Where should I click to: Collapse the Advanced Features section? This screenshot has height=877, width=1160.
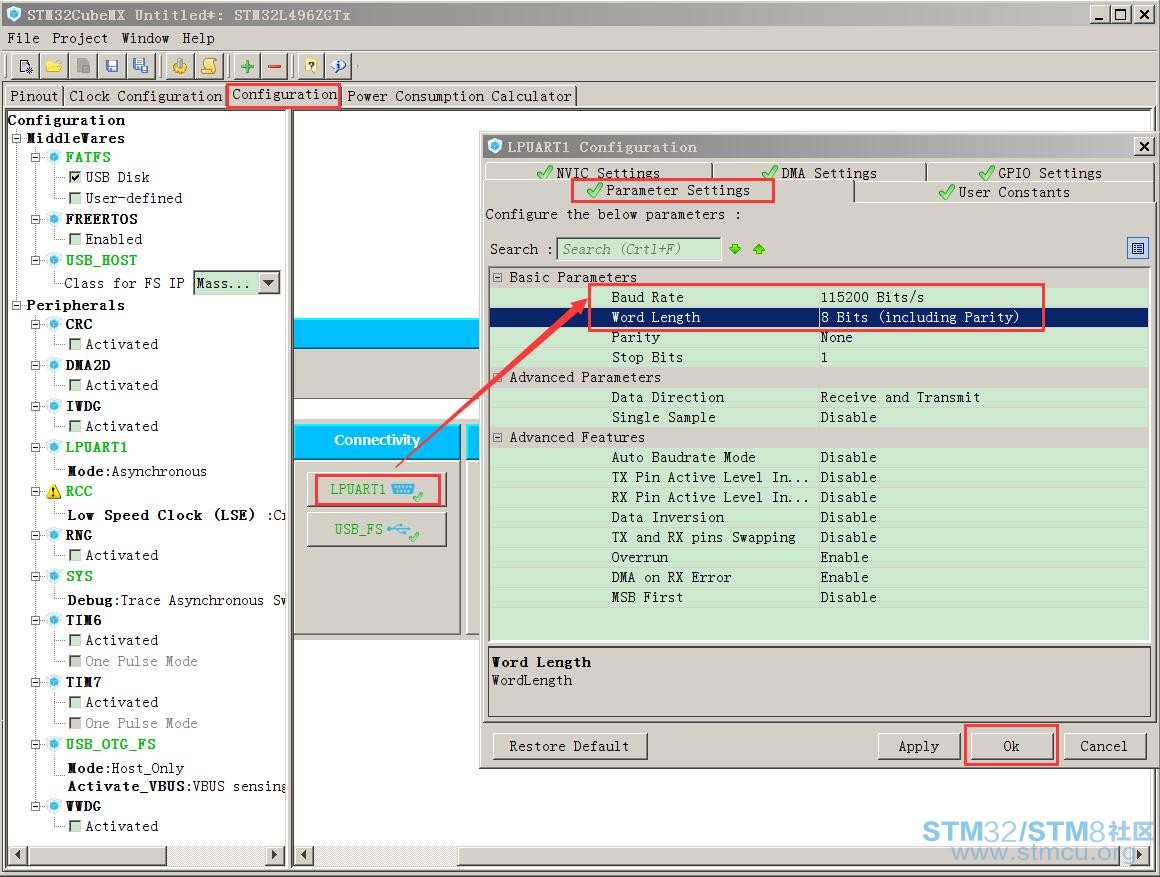click(498, 437)
